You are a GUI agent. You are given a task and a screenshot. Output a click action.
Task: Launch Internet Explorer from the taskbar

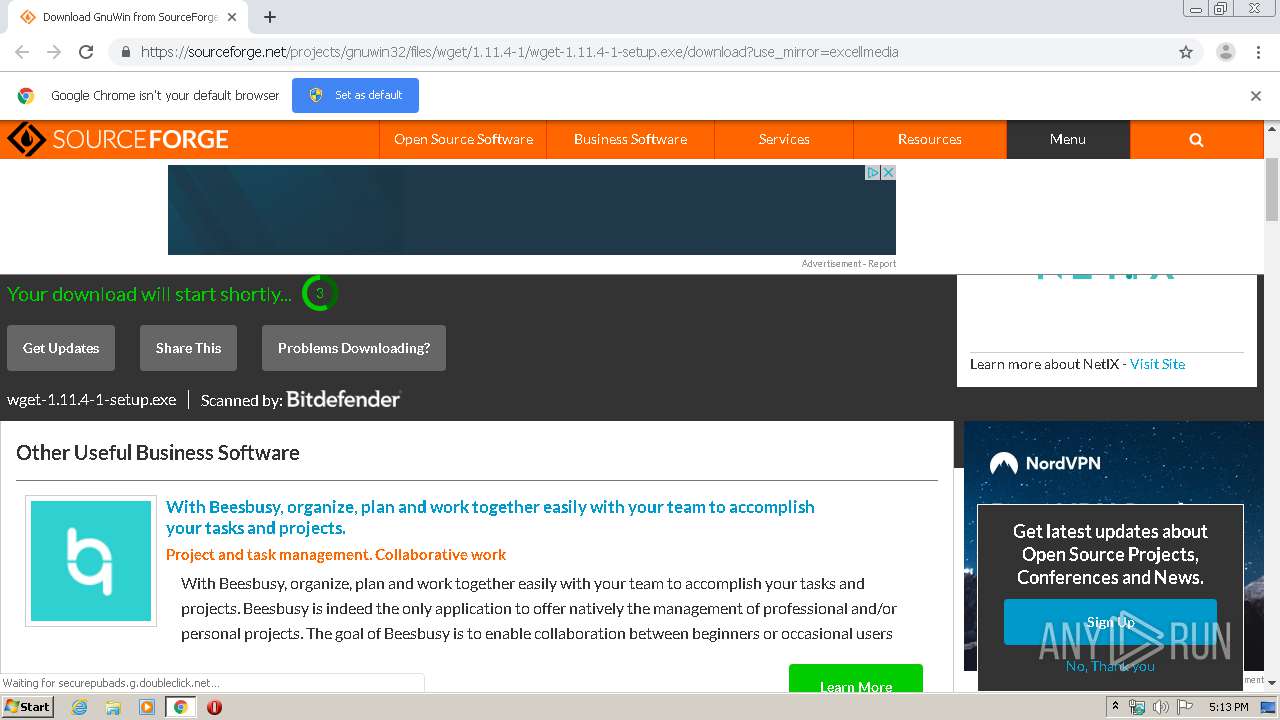pyautogui.click(x=79, y=707)
